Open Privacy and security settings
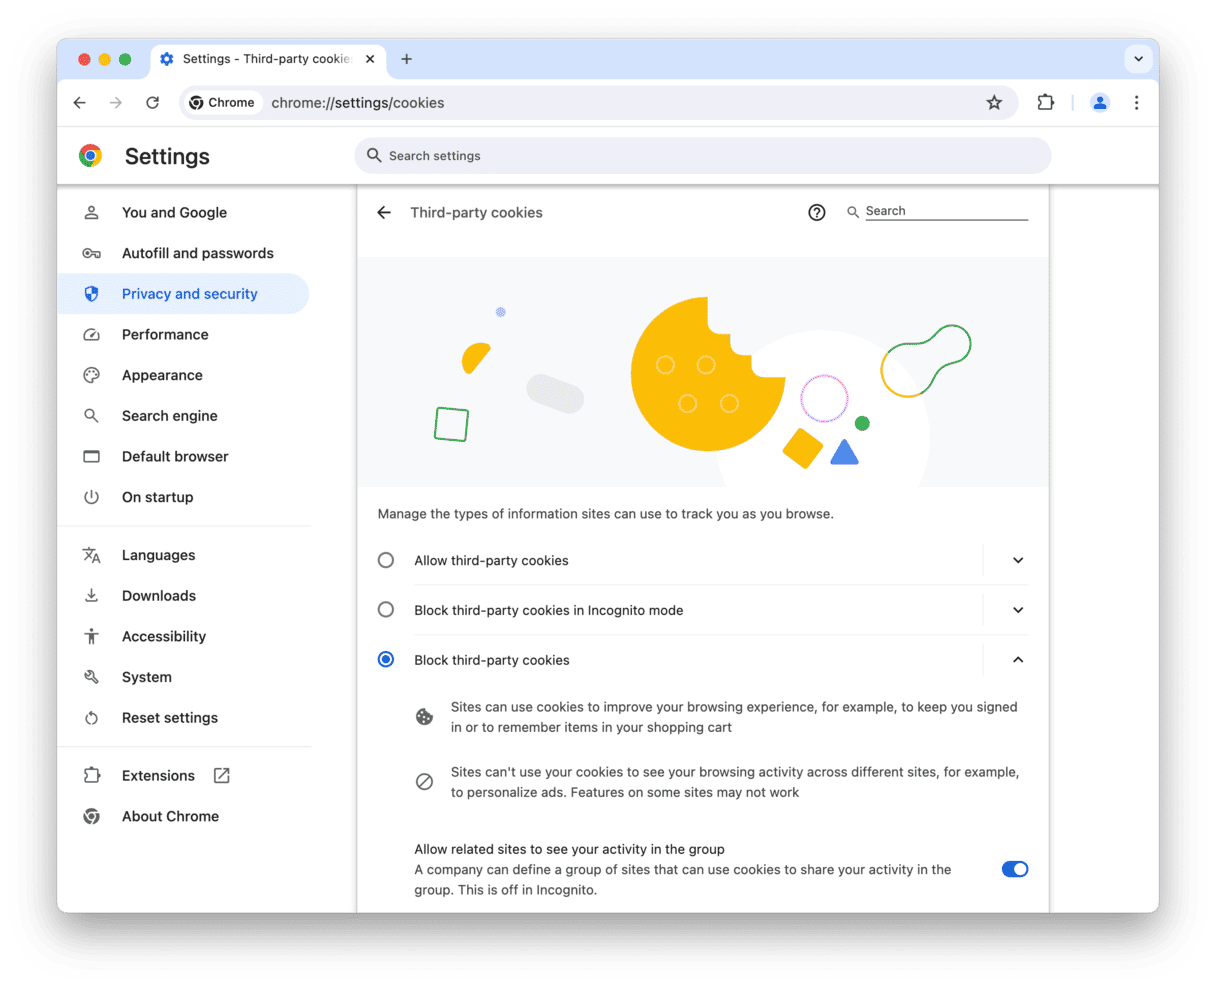The image size is (1216, 988). click(183, 294)
